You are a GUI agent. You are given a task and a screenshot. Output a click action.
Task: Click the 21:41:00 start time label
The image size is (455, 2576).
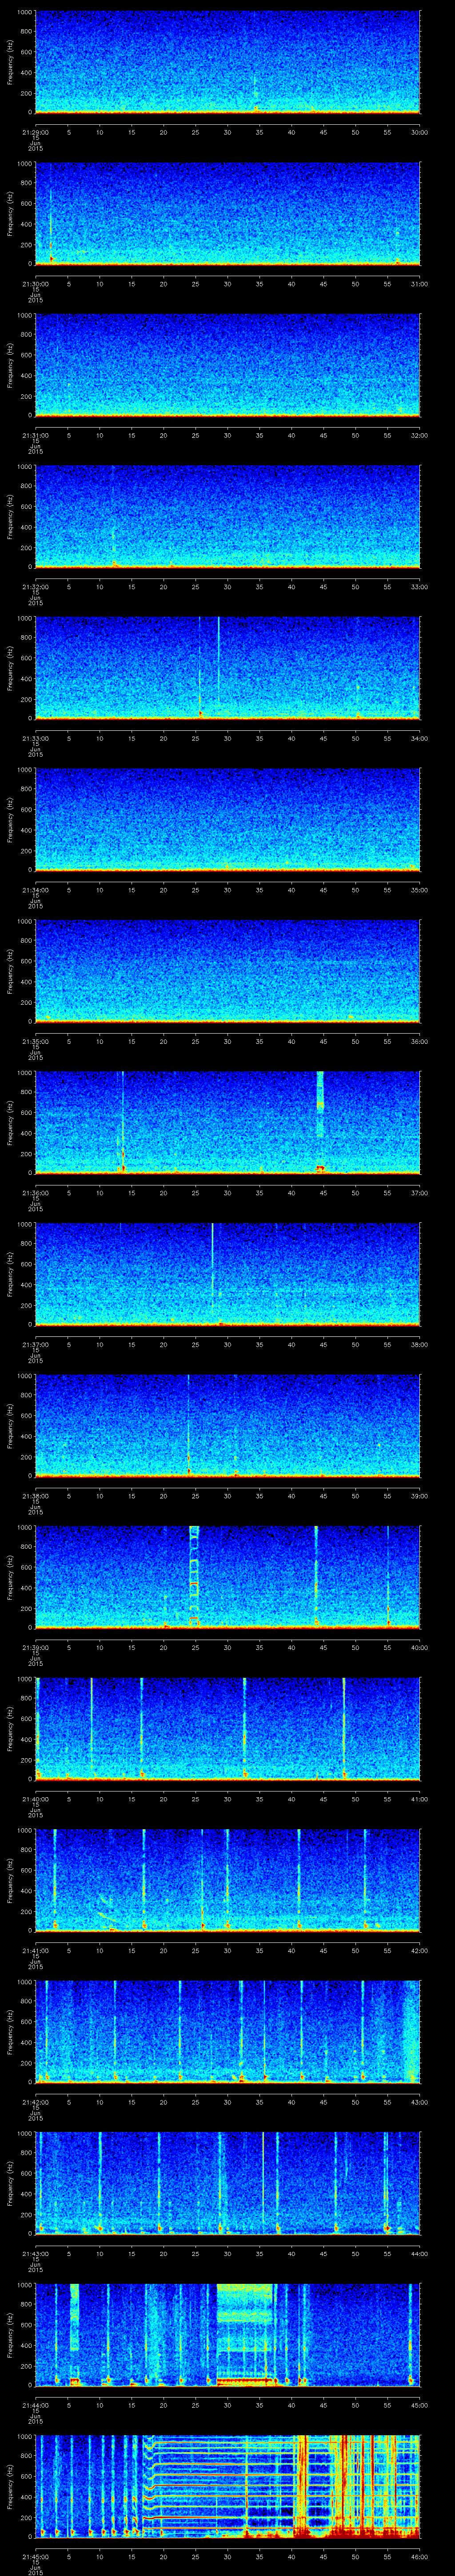click(x=35, y=1950)
